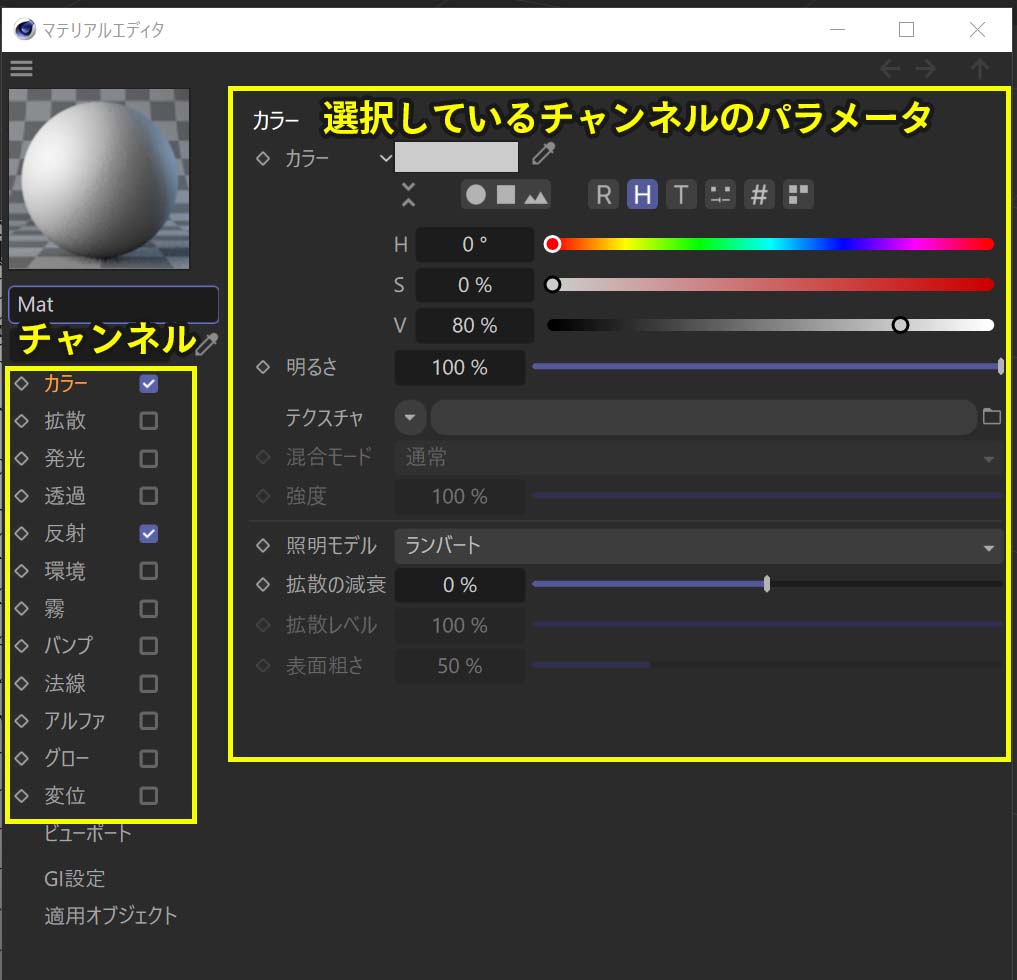This screenshot has width=1017, height=980.
Task: Click the up arrow navigation icon
Action: coord(980,69)
